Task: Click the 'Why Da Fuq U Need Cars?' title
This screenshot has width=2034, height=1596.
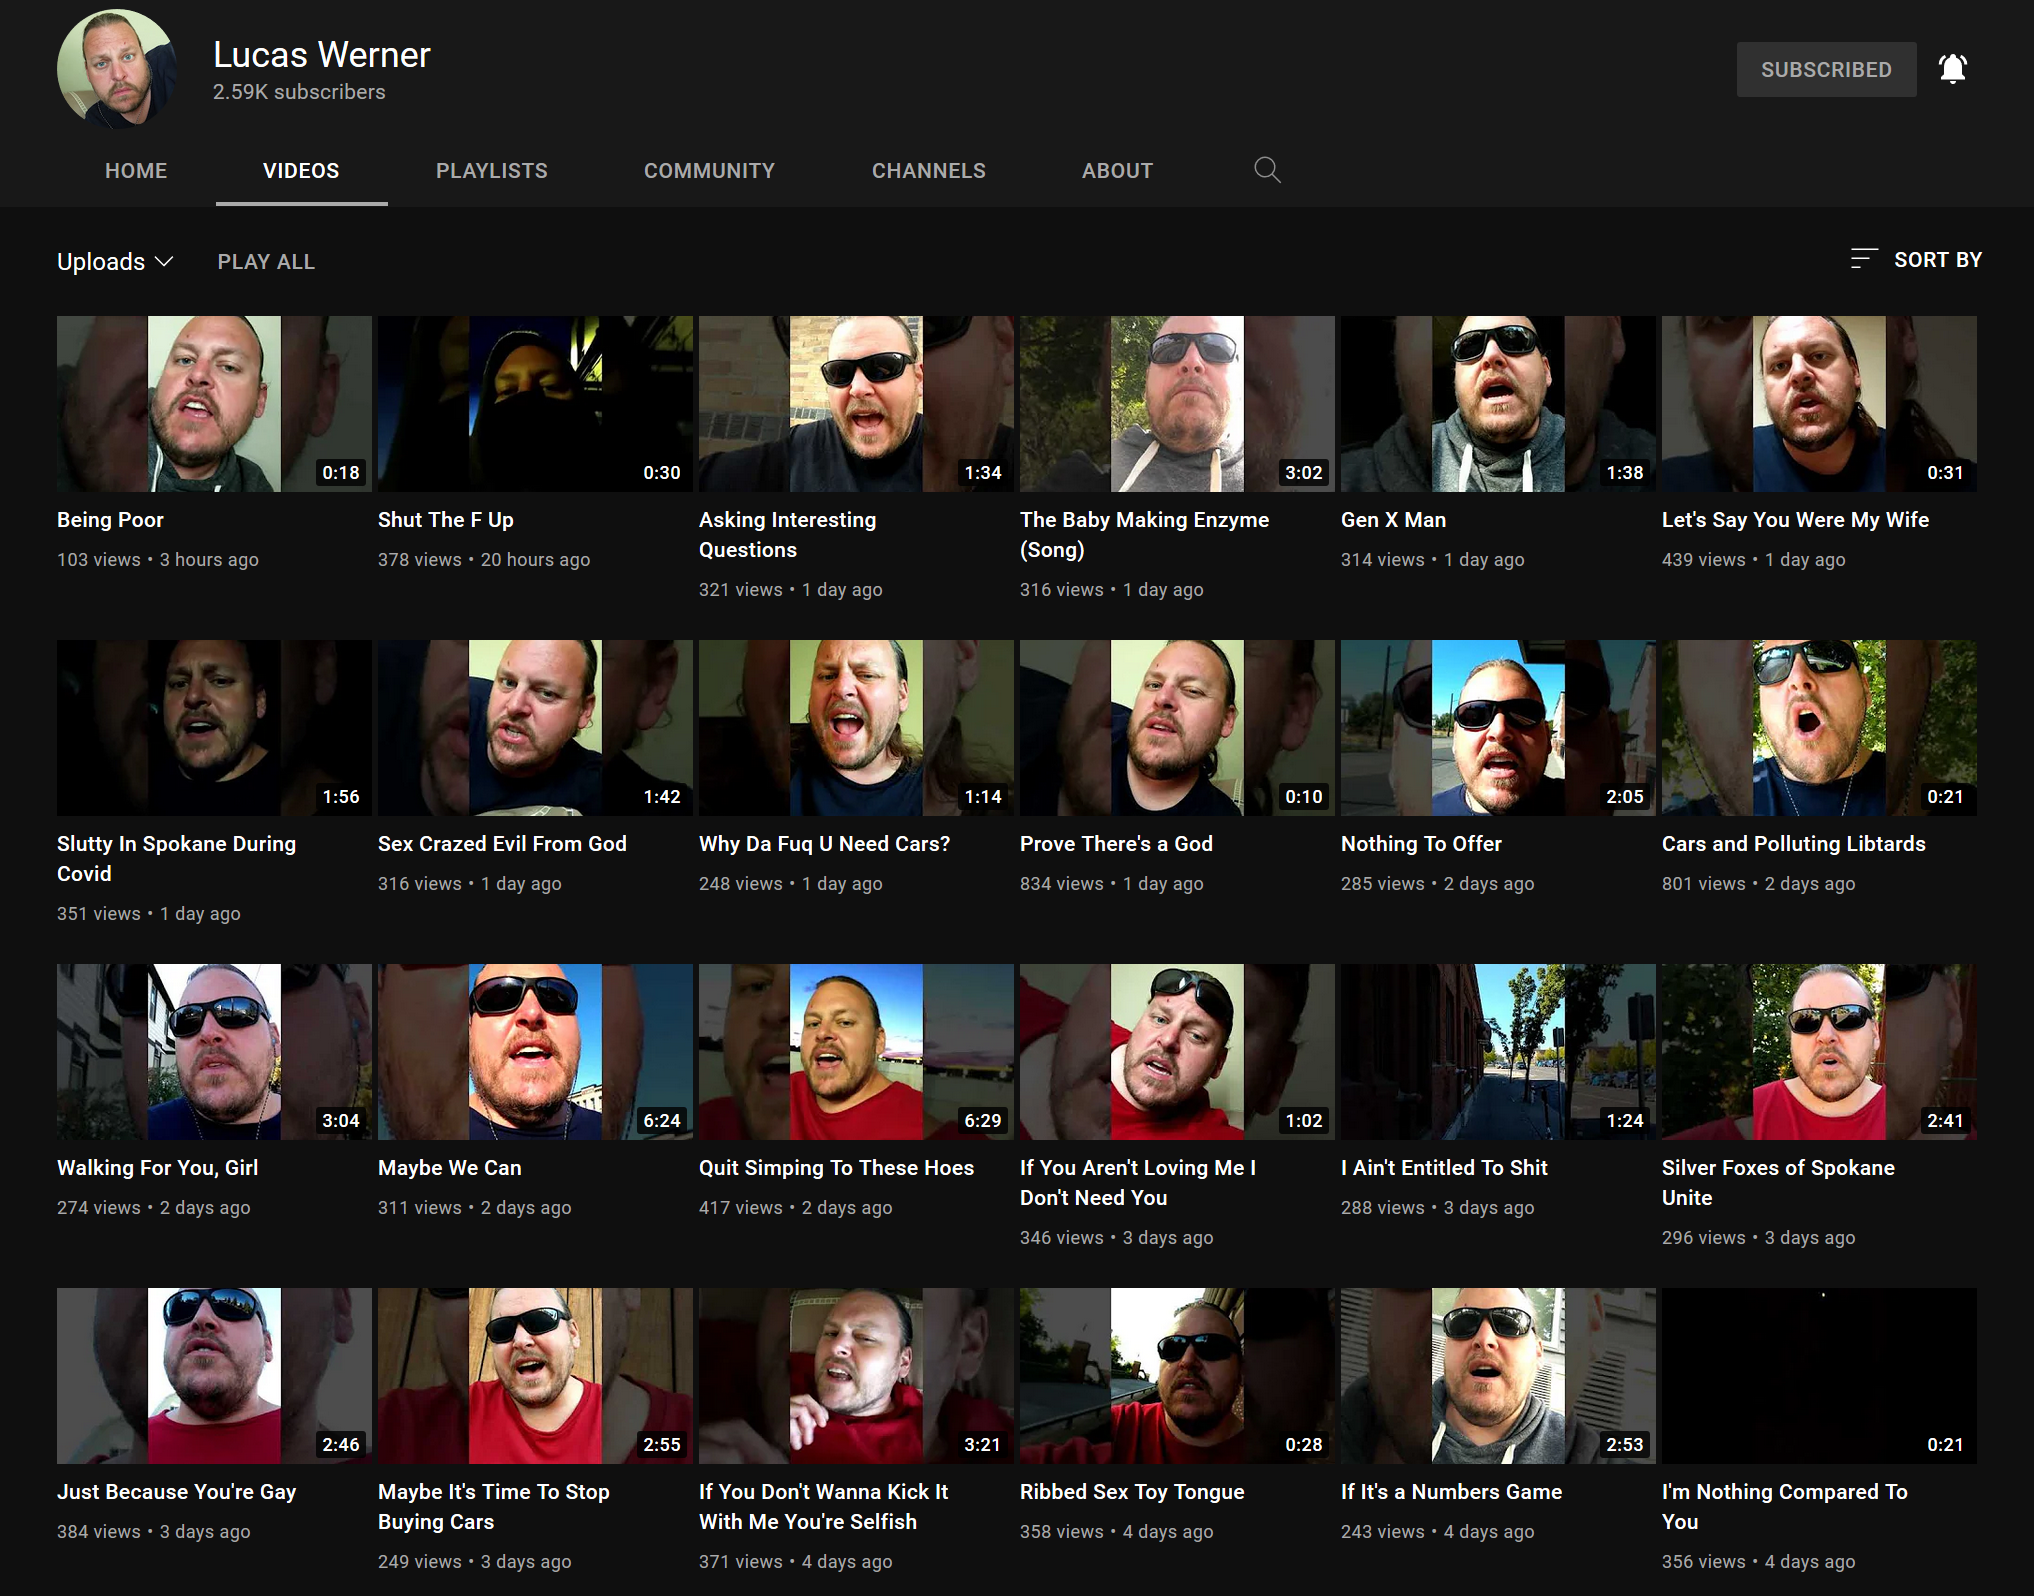Action: click(824, 844)
